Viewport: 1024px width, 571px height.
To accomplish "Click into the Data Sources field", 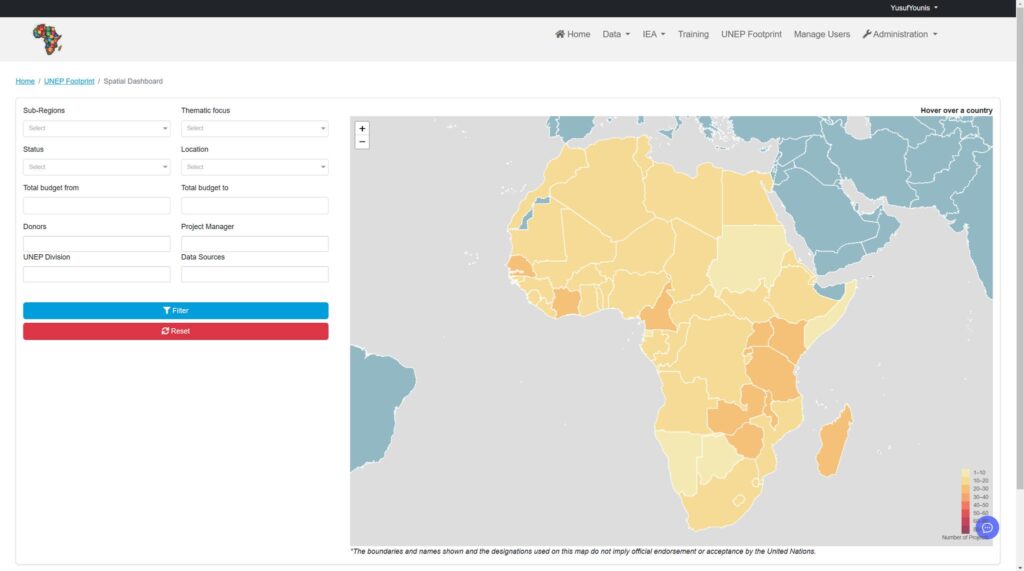I will coord(255,274).
